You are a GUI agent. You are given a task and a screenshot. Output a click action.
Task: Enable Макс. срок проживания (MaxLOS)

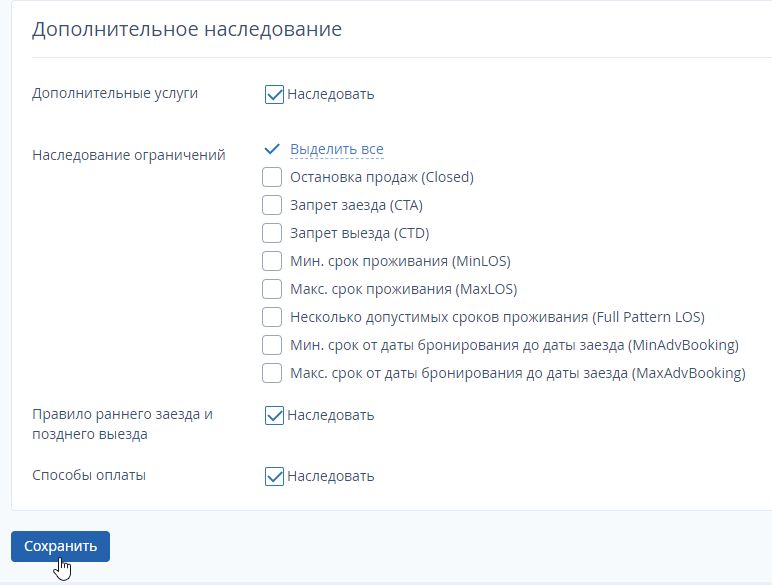coord(272,289)
